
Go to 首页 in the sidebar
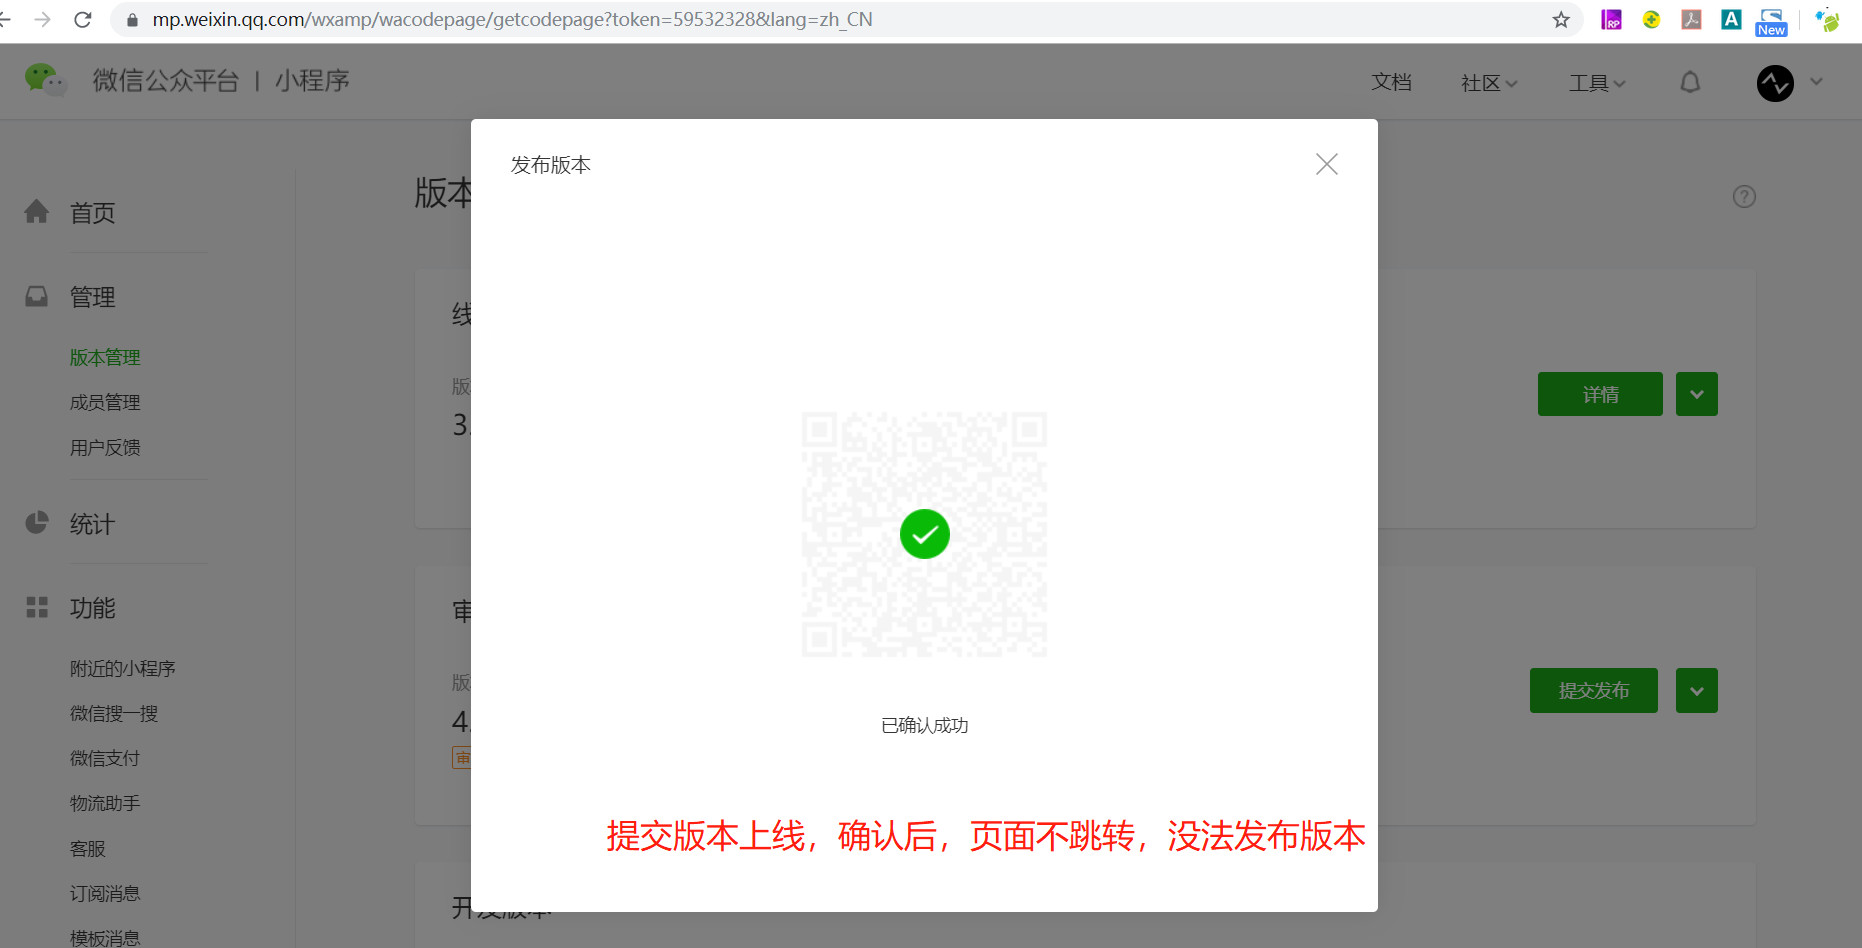[92, 213]
